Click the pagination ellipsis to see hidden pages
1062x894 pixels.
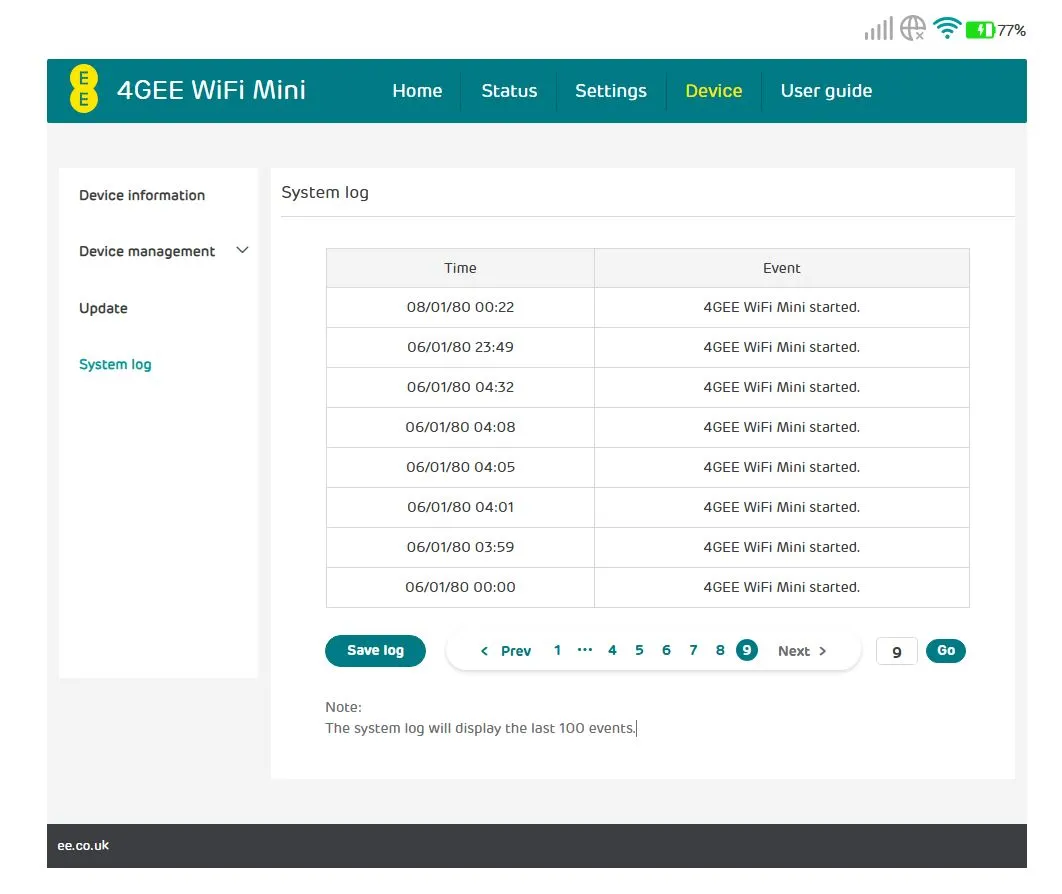[x=585, y=650]
